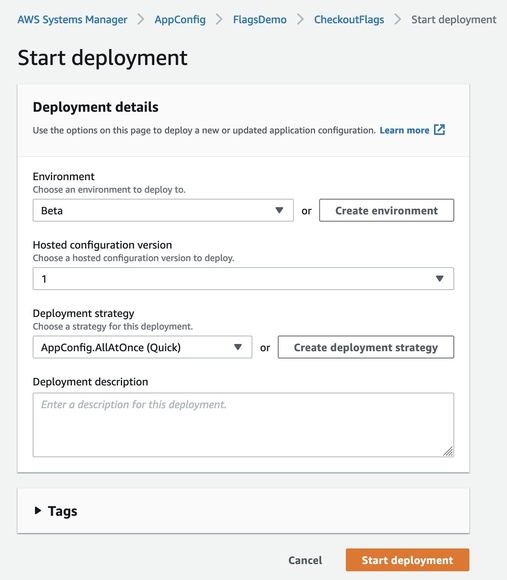The width and height of the screenshot is (507, 580).
Task: Click the Hosted configuration version arrow icon
Action: pyautogui.click(x=439, y=279)
